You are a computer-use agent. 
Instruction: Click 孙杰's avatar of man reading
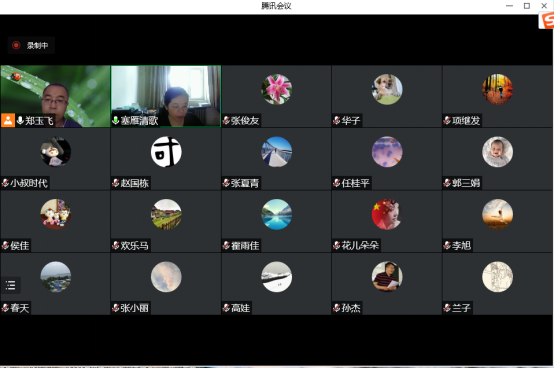click(x=387, y=277)
